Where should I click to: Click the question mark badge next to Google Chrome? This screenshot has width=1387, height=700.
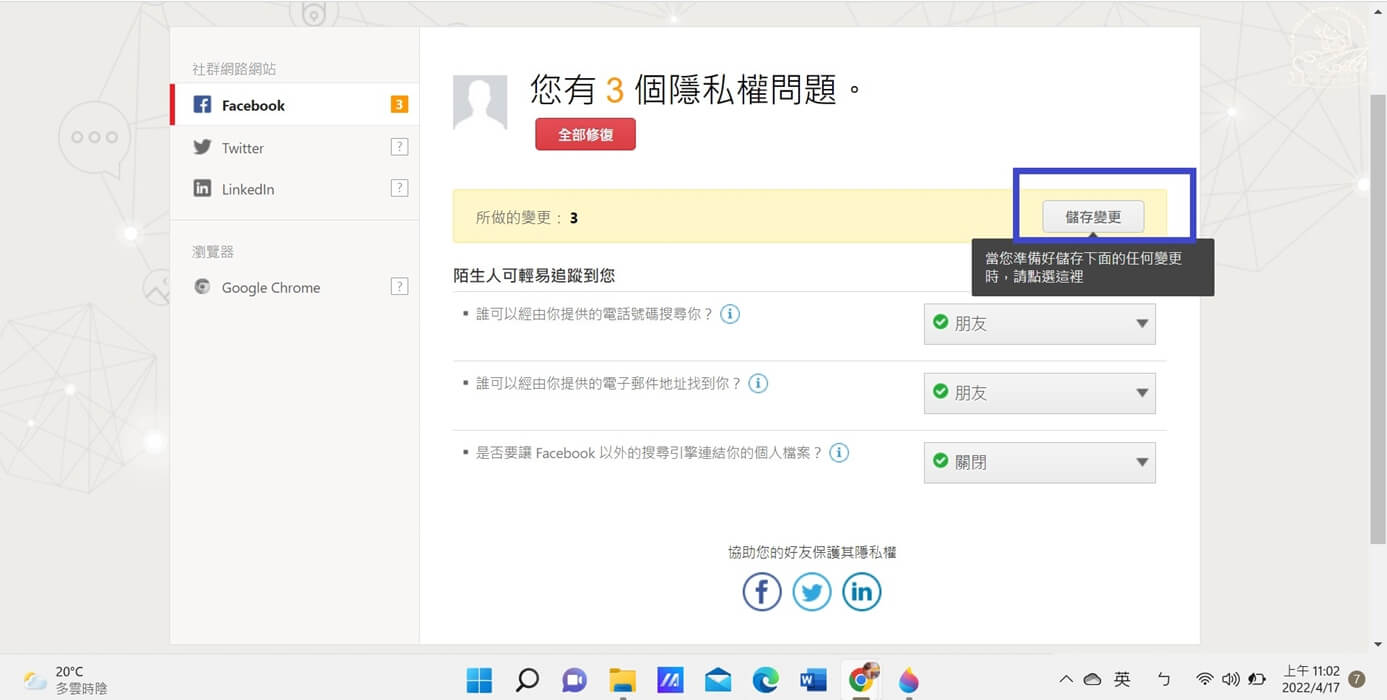(x=400, y=286)
